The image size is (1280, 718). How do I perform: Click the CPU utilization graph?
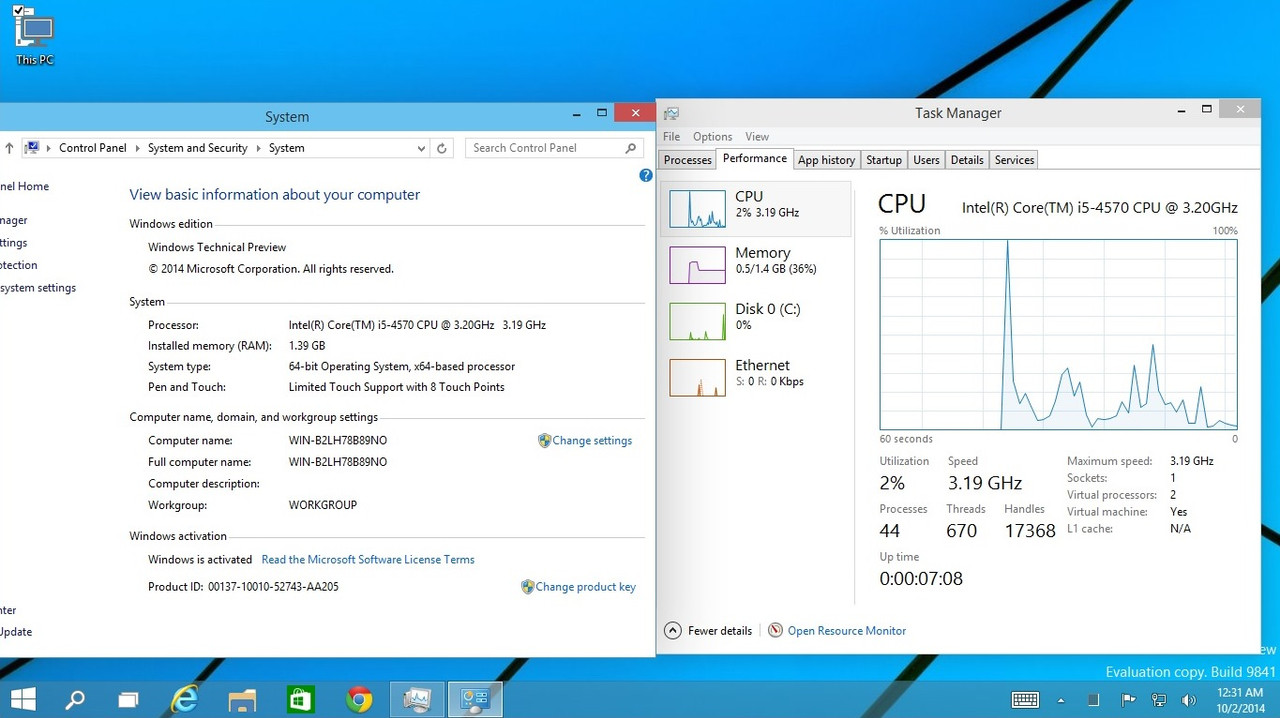pos(1058,334)
